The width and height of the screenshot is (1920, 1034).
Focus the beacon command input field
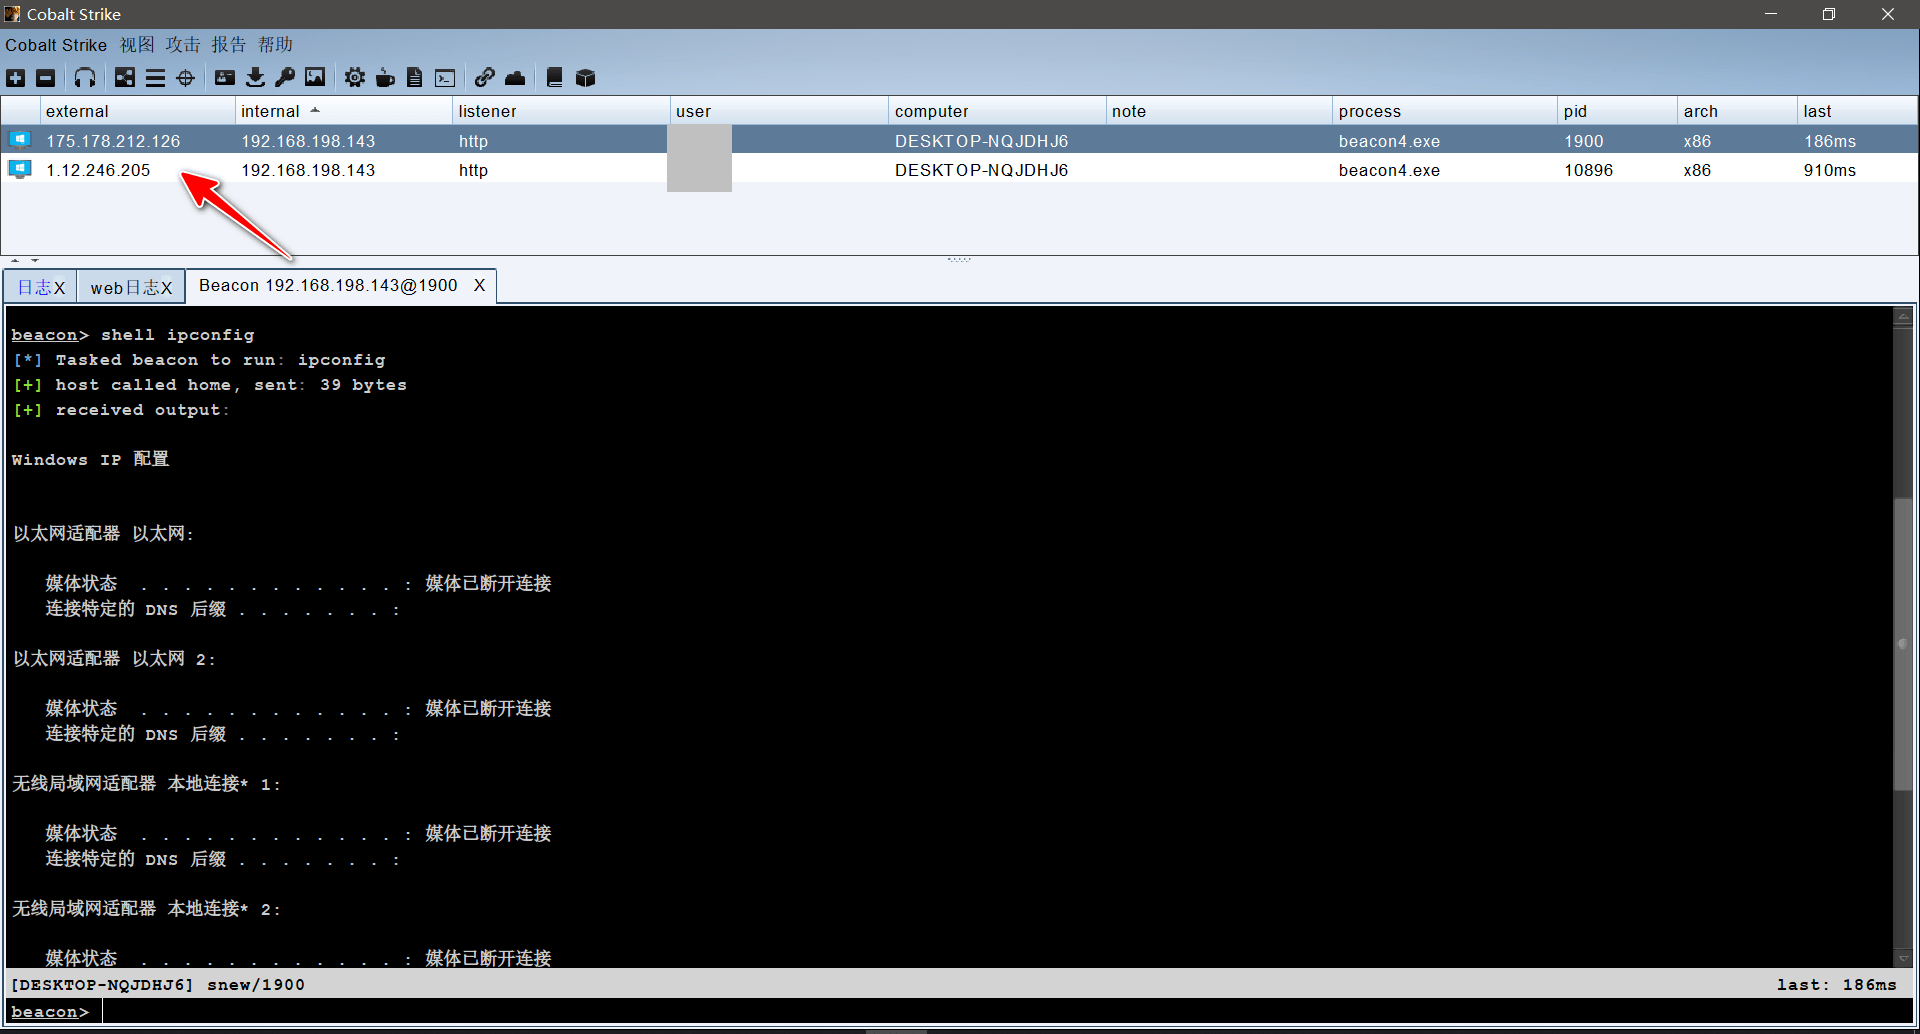[1008, 1012]
